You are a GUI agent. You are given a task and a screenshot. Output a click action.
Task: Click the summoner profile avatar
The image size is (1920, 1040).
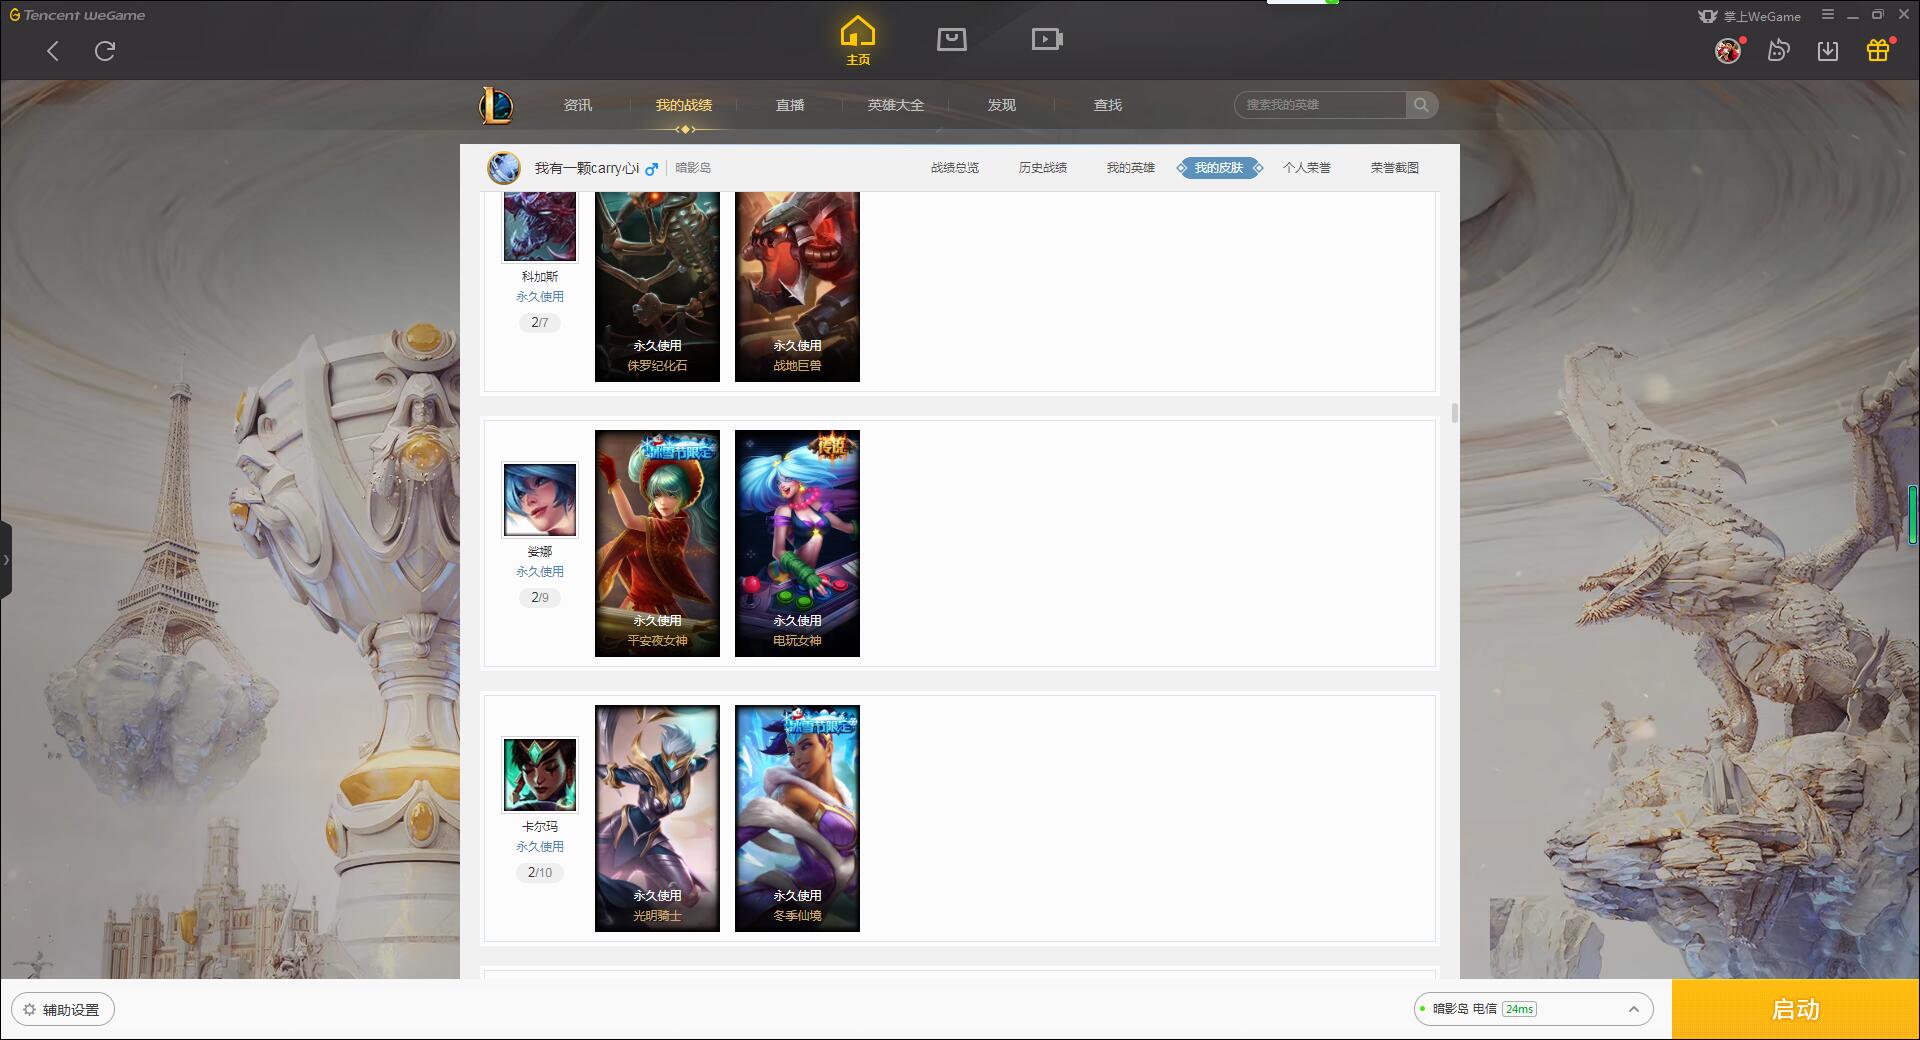point(504,168)
